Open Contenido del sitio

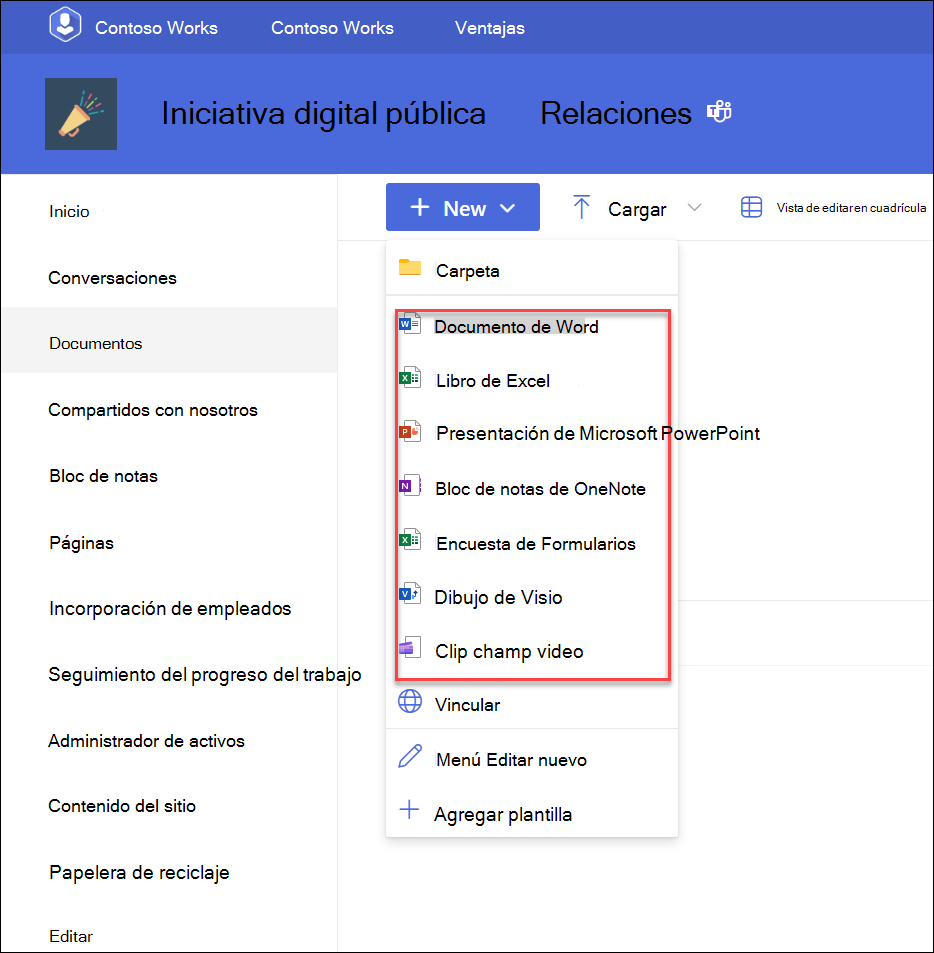click(x=122, y=806)
